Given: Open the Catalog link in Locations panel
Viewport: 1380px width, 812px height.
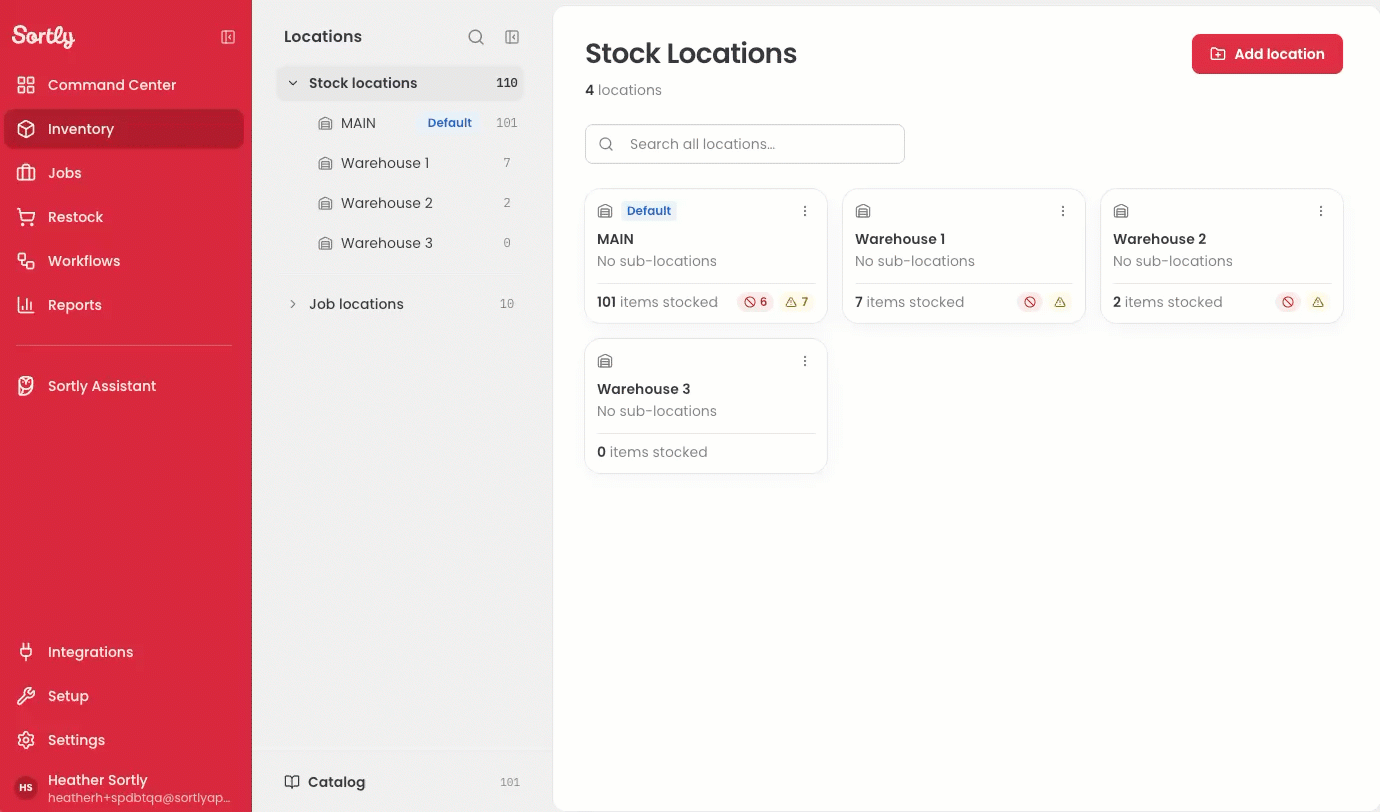Looking at the screenshot, I should [401, 782].
